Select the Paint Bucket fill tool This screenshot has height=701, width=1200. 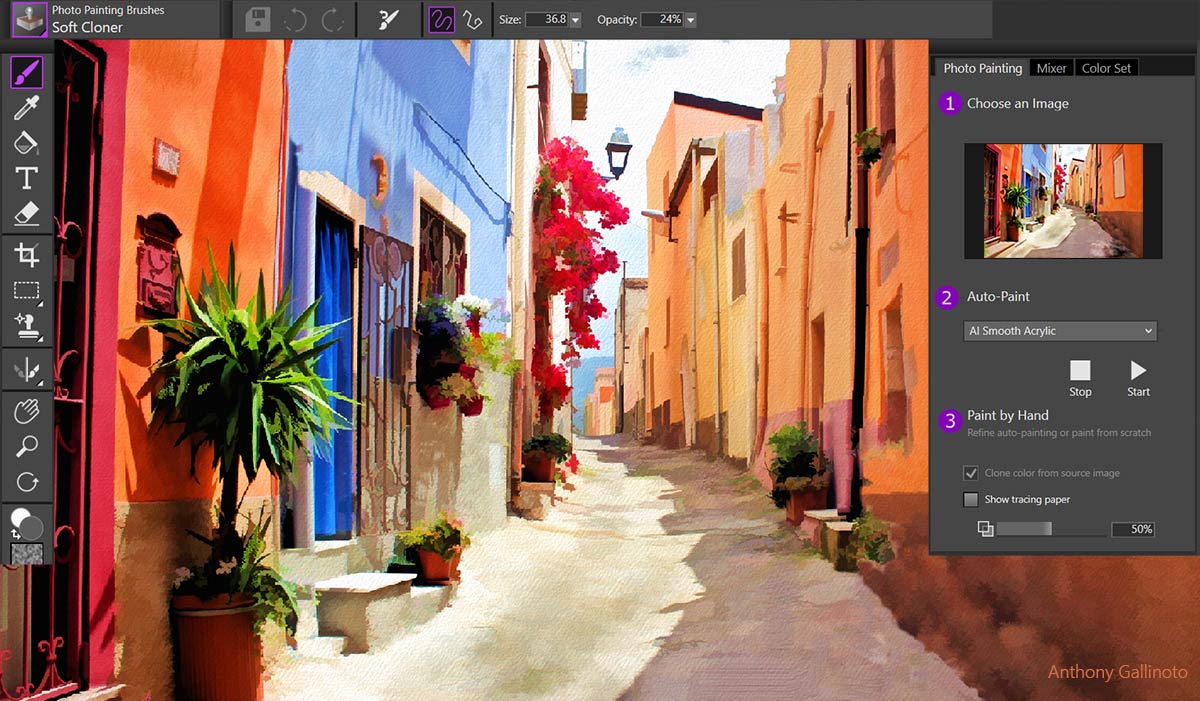coord(26,143)
